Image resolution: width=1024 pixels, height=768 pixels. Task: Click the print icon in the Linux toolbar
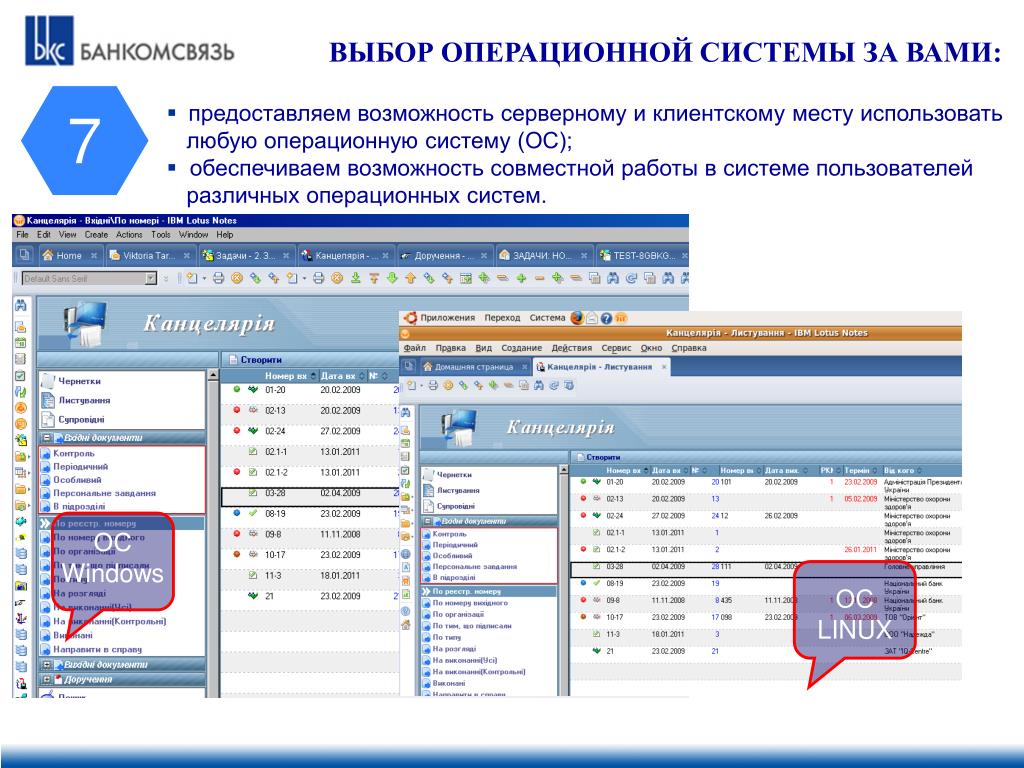[x=432, y=386]
